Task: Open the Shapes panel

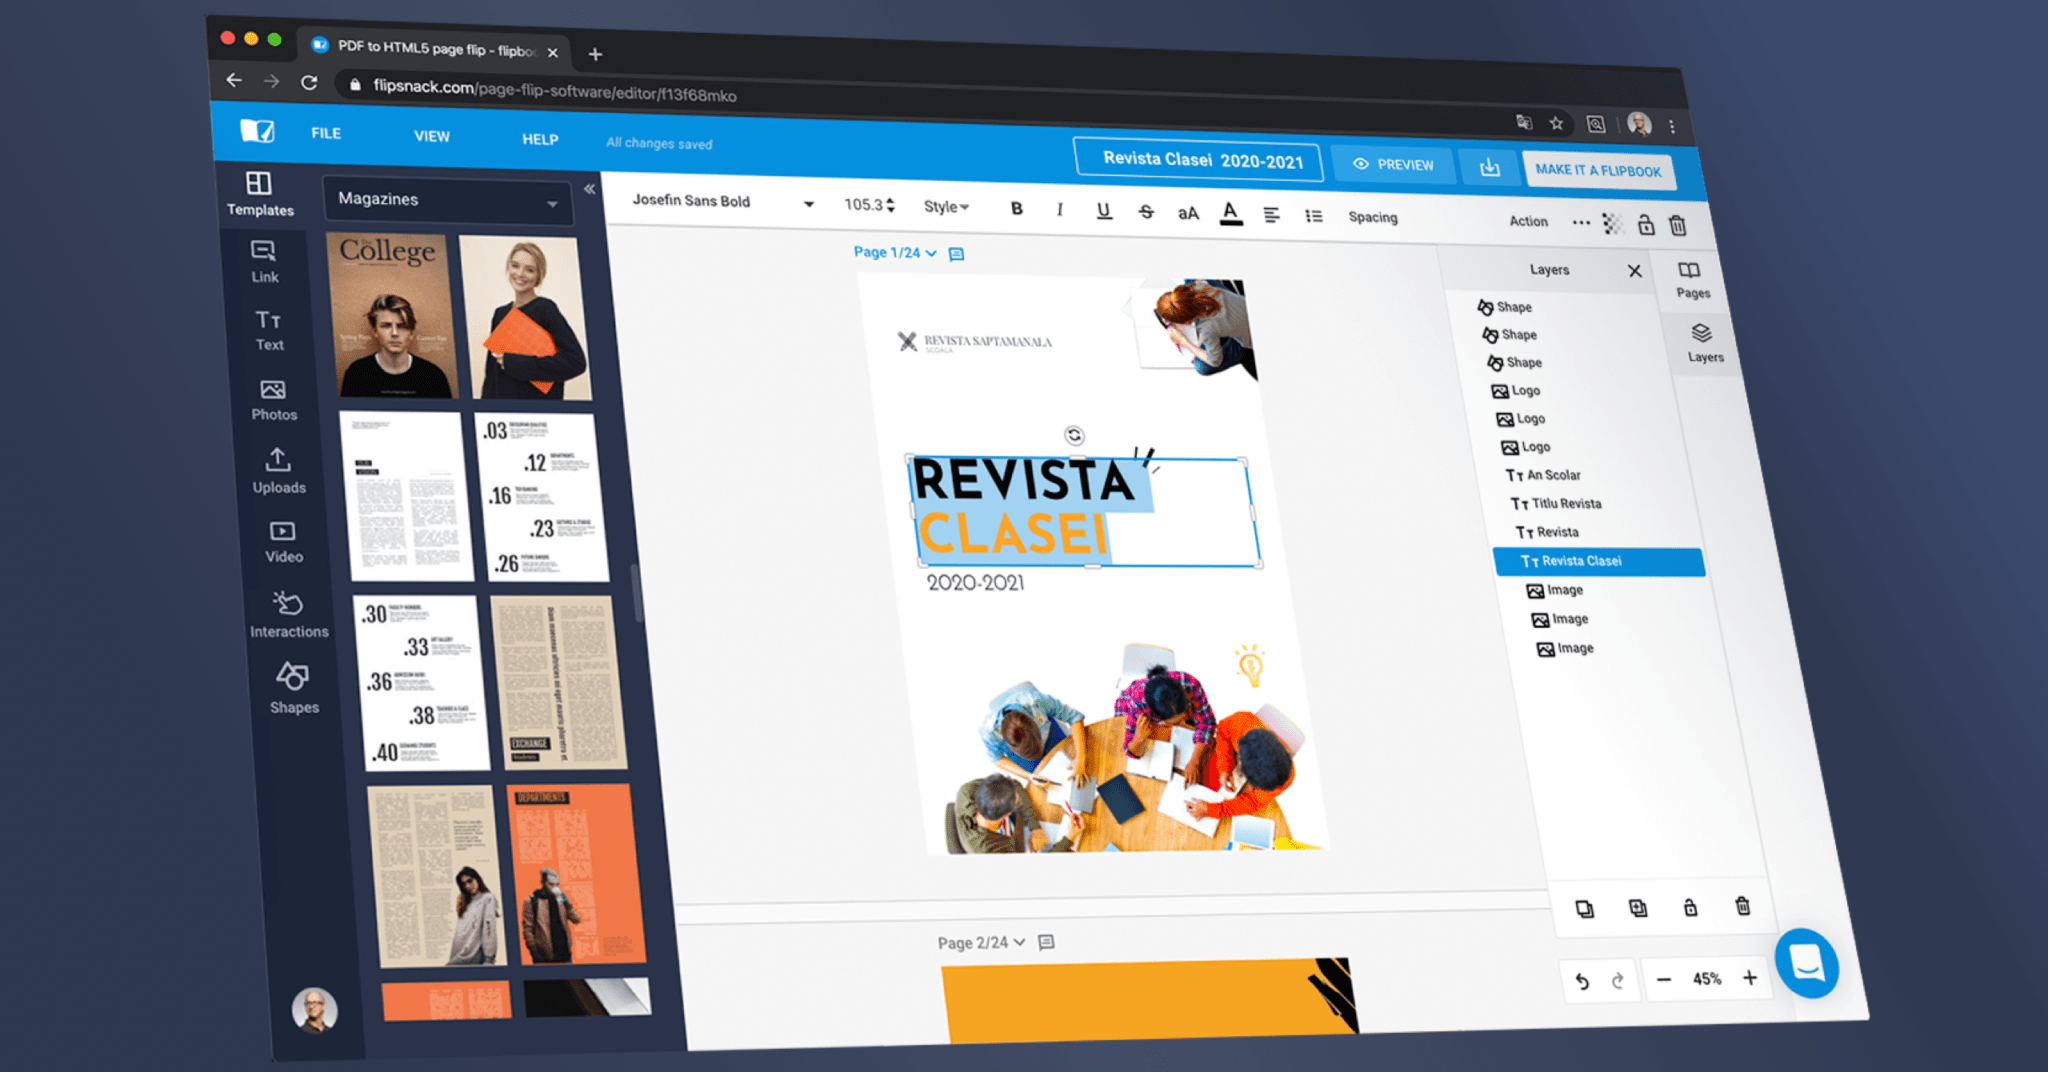Action: coord(294,688)
